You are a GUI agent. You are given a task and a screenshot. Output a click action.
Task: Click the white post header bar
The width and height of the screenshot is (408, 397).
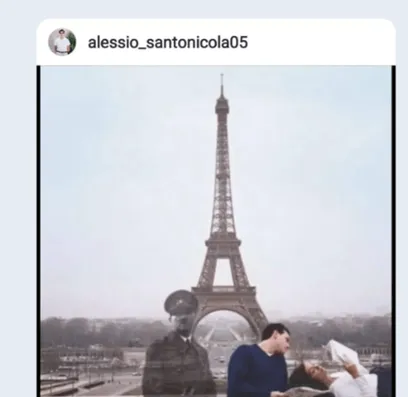(216, 42)
